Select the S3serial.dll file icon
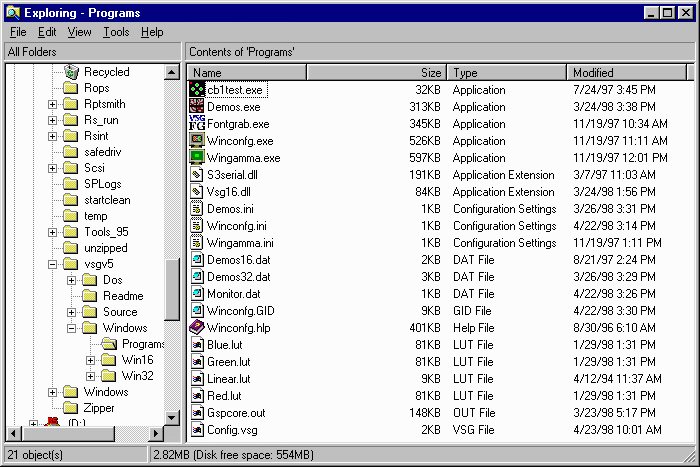Screen dimensions: 700x467 [197, 175]
